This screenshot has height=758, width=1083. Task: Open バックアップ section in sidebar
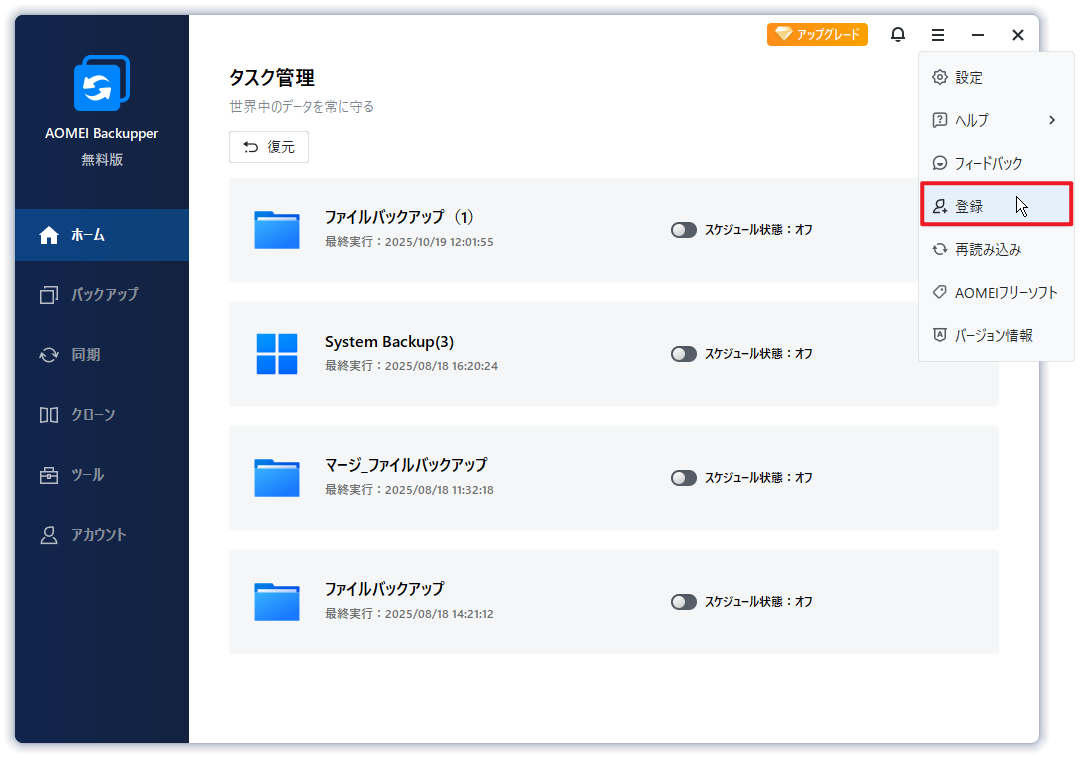(102, 295)
